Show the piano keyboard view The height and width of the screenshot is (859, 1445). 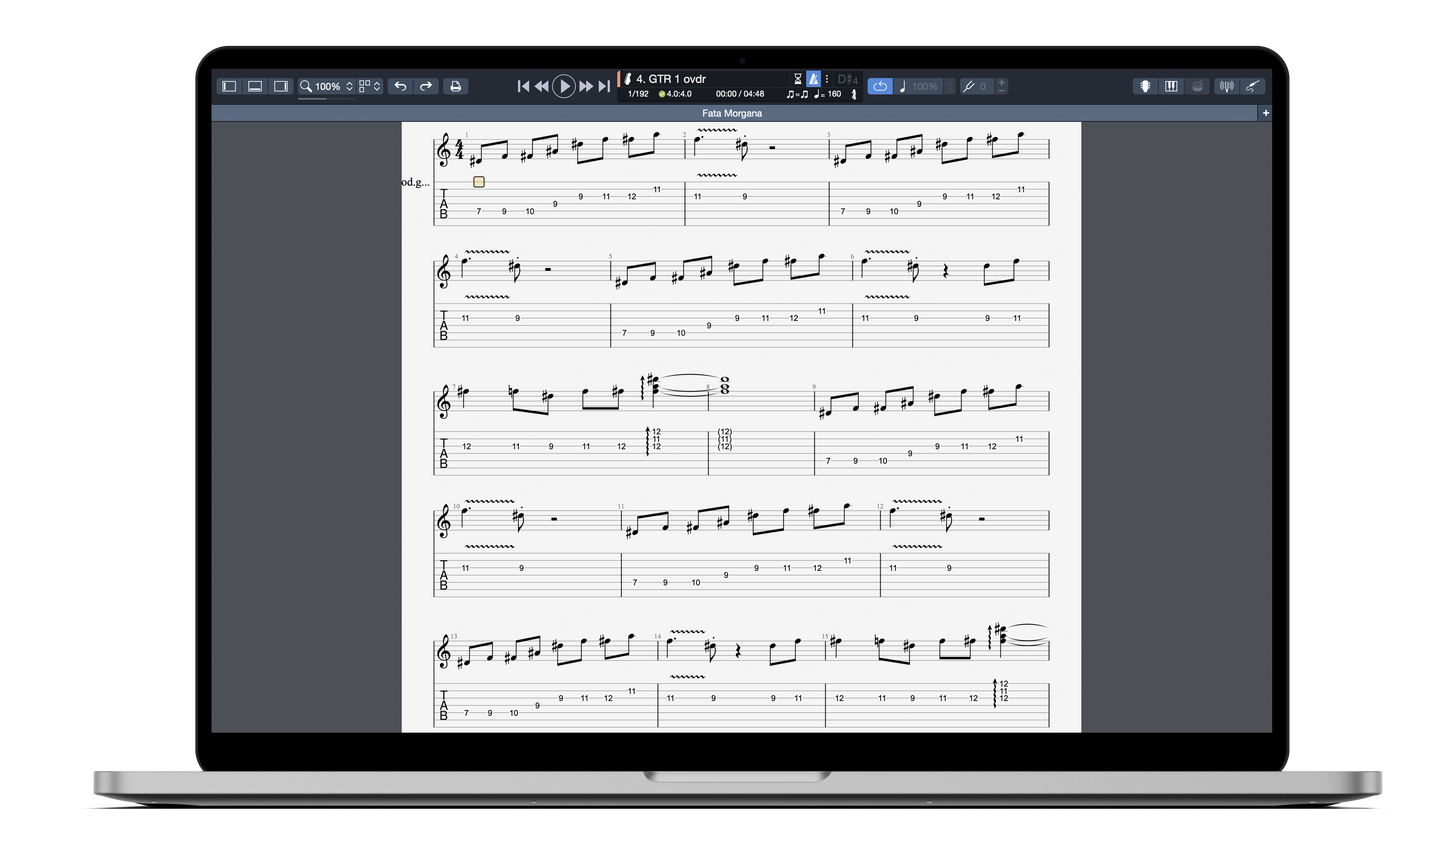point(1171,87)
